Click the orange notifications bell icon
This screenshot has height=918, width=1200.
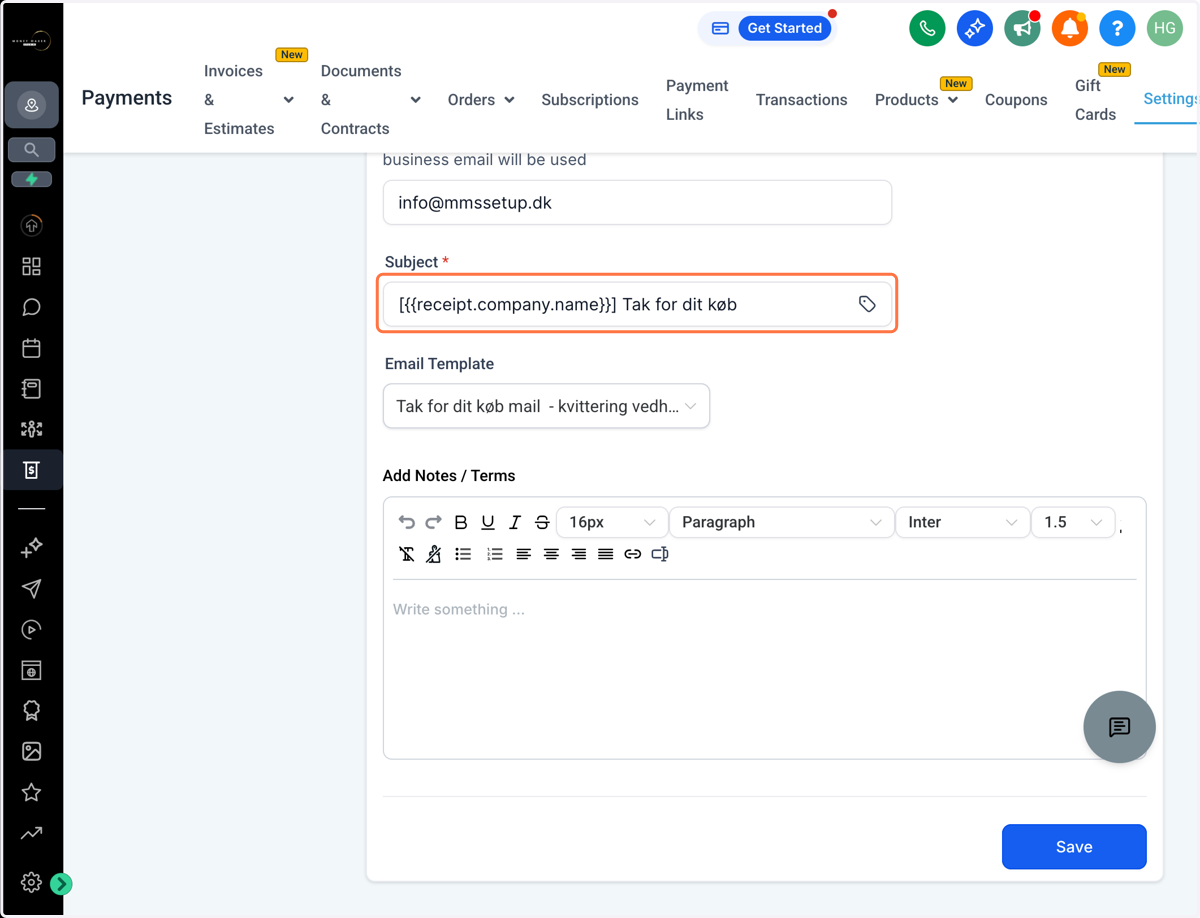(1069, 28)
